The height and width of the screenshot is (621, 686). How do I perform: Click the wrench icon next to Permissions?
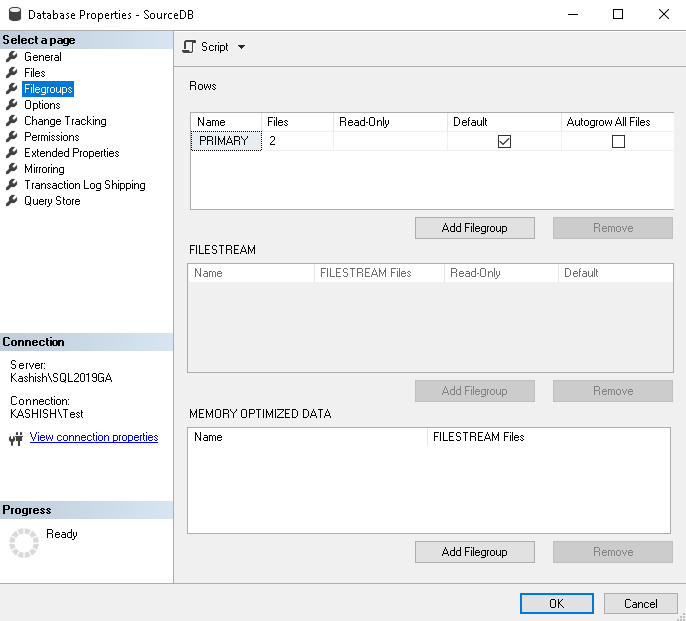(12, 137)
